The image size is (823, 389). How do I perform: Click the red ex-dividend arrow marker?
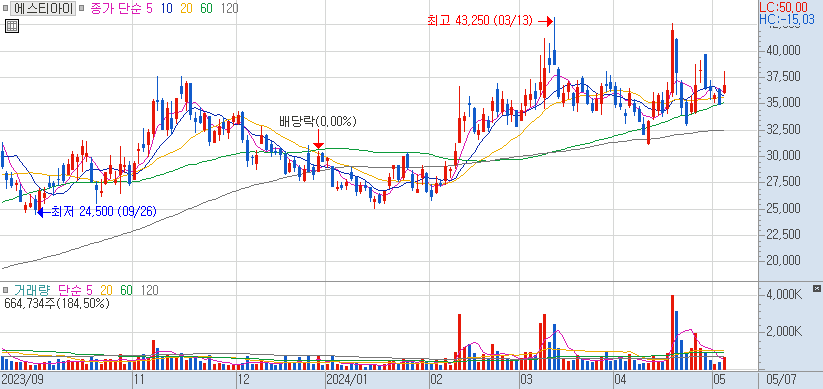point(319,139)
